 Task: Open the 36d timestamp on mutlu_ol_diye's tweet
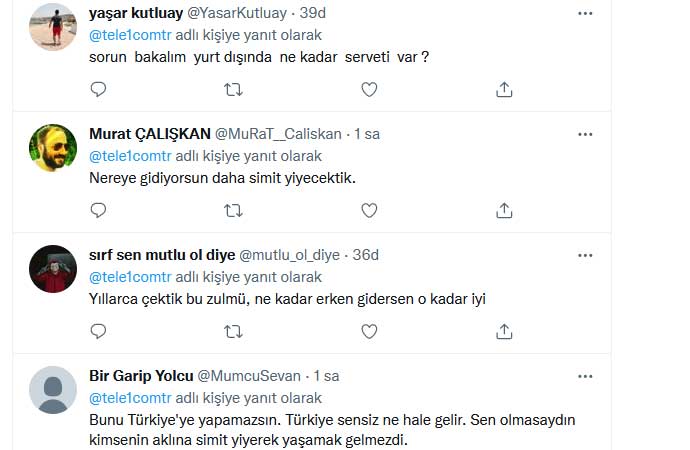coord(366,255)
